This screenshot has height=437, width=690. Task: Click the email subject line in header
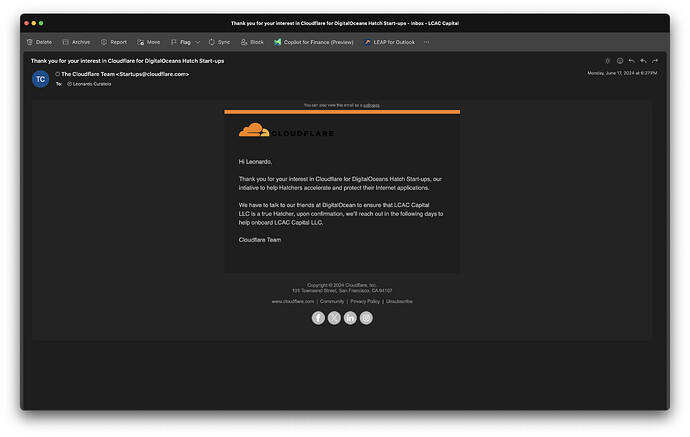pos(127,61)
